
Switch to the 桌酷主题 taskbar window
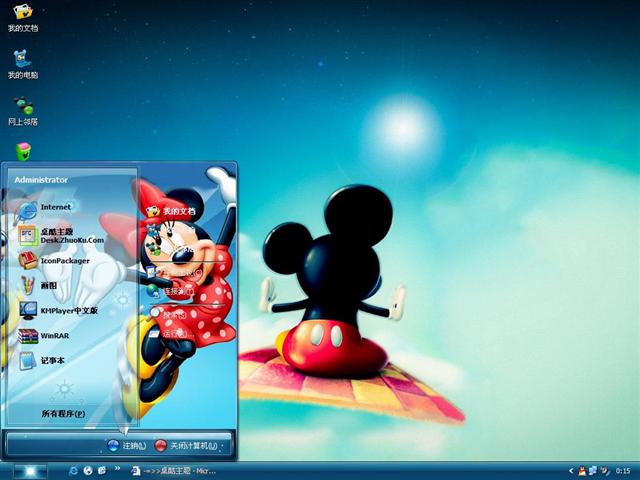coord(175,470)
